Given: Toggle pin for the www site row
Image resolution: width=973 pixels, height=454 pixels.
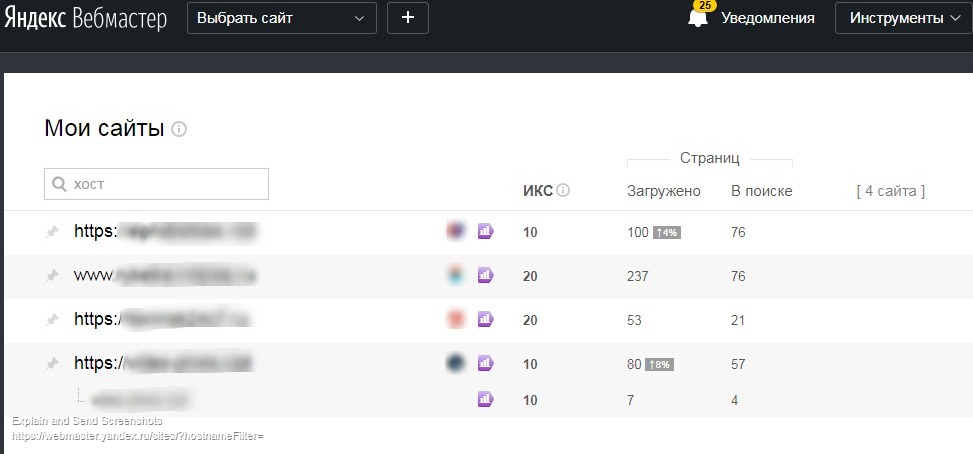Looking at the screenshot, I should click(x=53, y=275).
